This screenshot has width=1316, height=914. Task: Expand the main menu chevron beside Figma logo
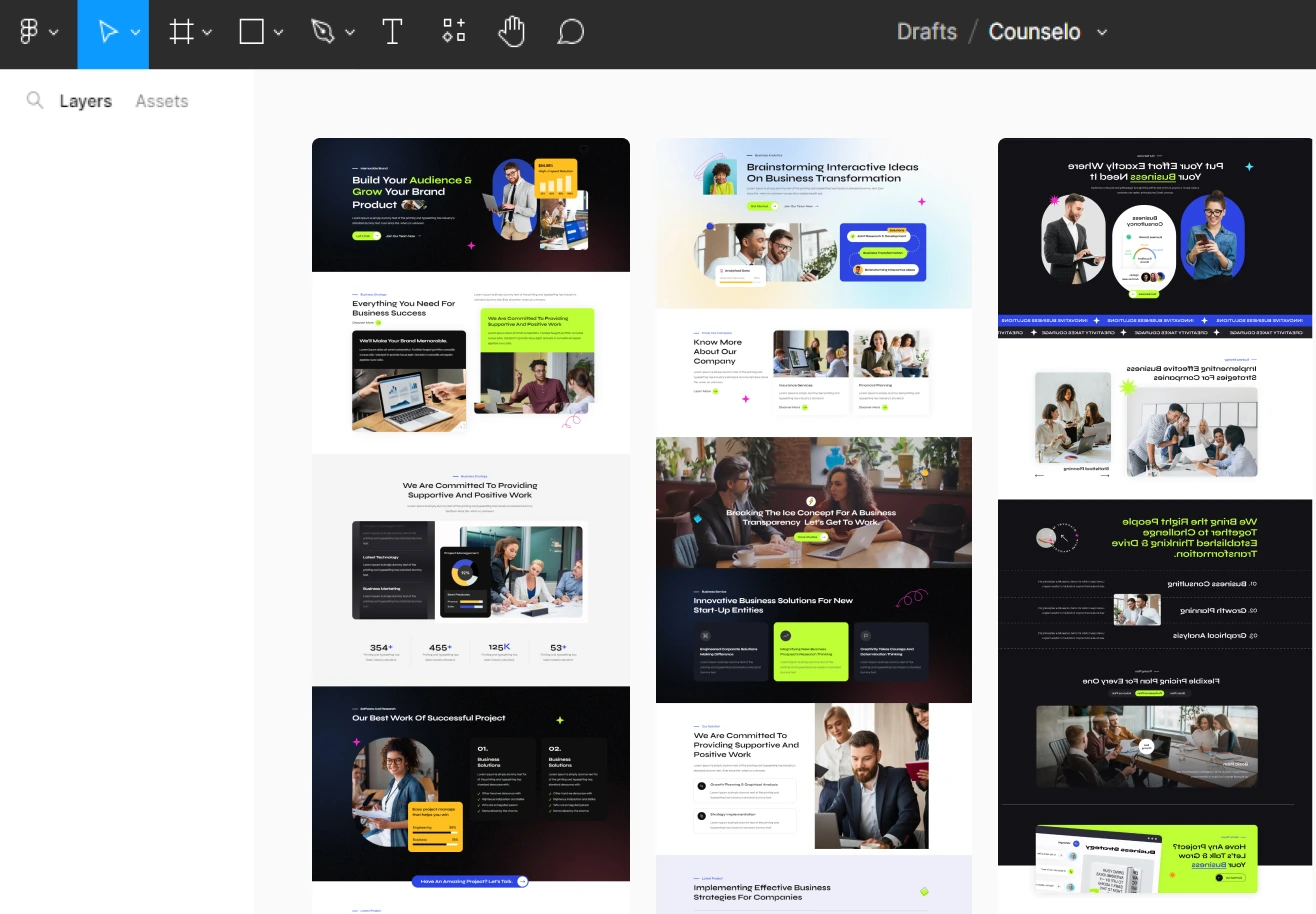click(x=54, y=33)
